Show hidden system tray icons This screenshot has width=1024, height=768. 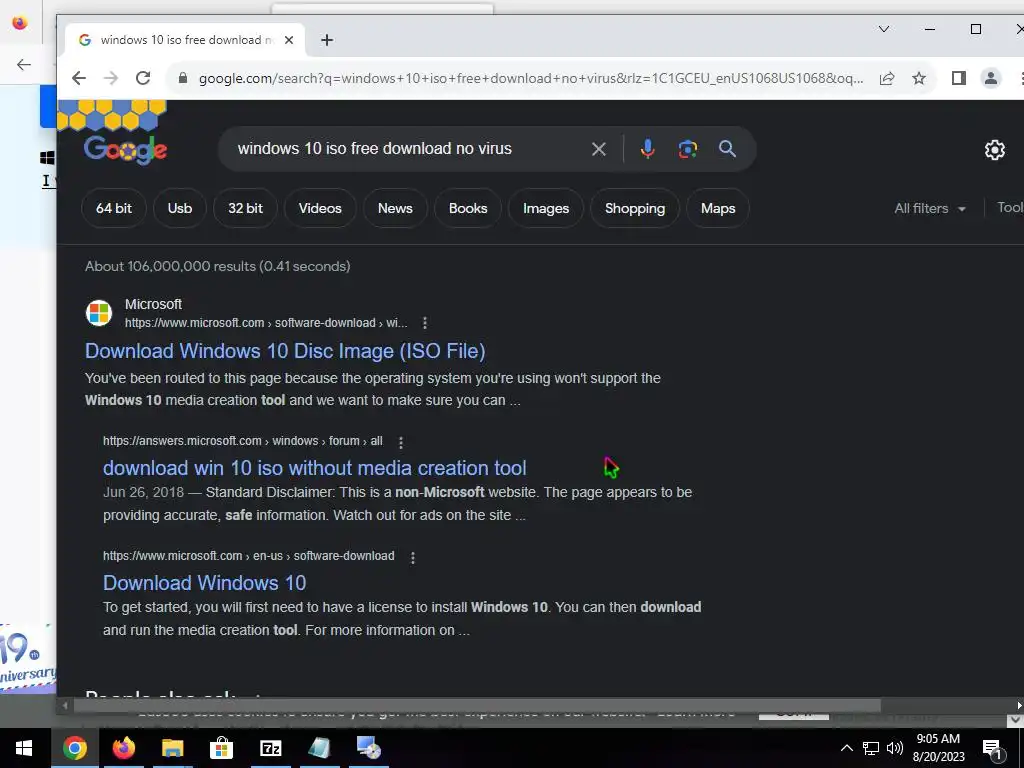pos(846,748)
